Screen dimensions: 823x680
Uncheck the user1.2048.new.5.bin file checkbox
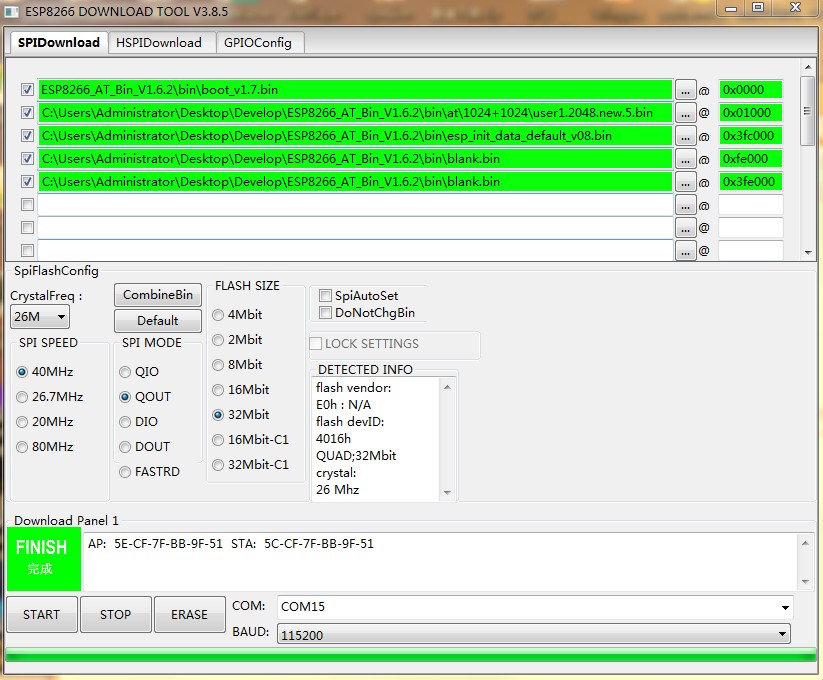point(27,112)
